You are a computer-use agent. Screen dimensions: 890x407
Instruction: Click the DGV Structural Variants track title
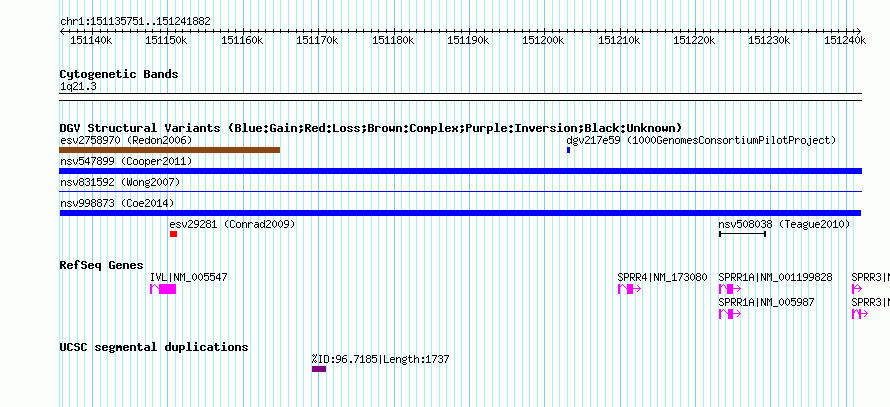click(x=371, y=128)
